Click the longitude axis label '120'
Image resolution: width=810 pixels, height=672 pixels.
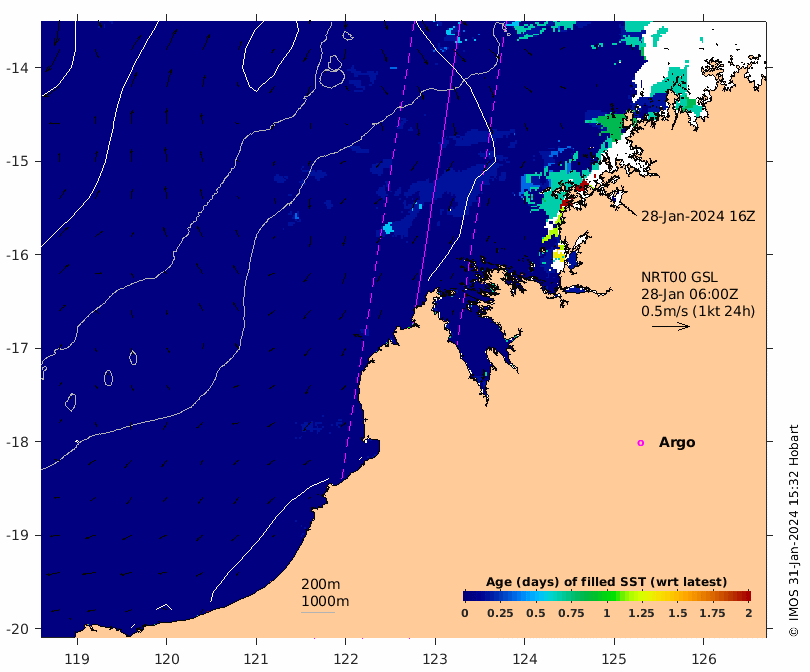point(167,659)
